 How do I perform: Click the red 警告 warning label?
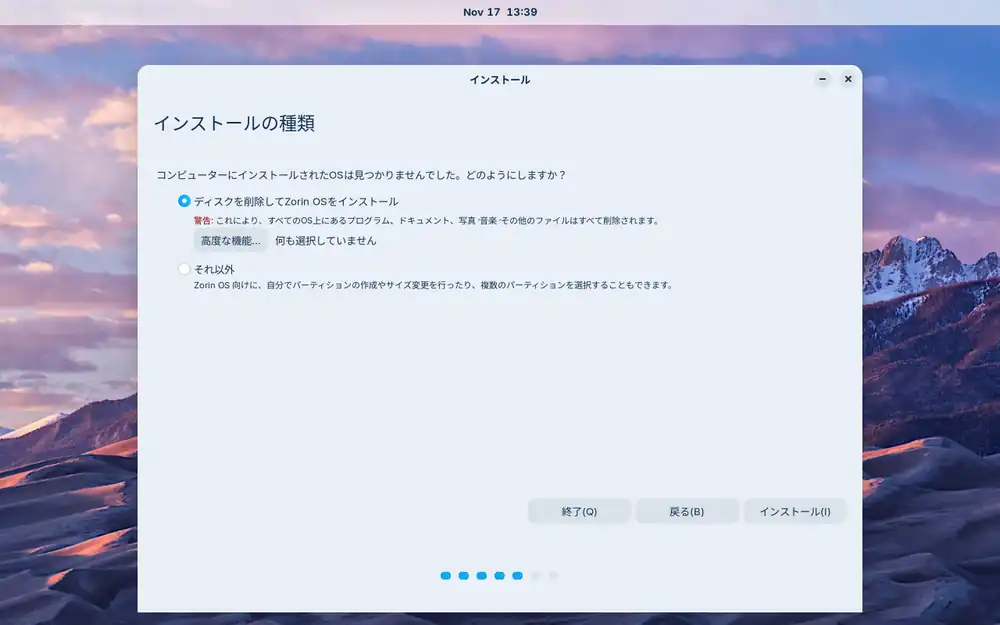click(x=203, y=221)
